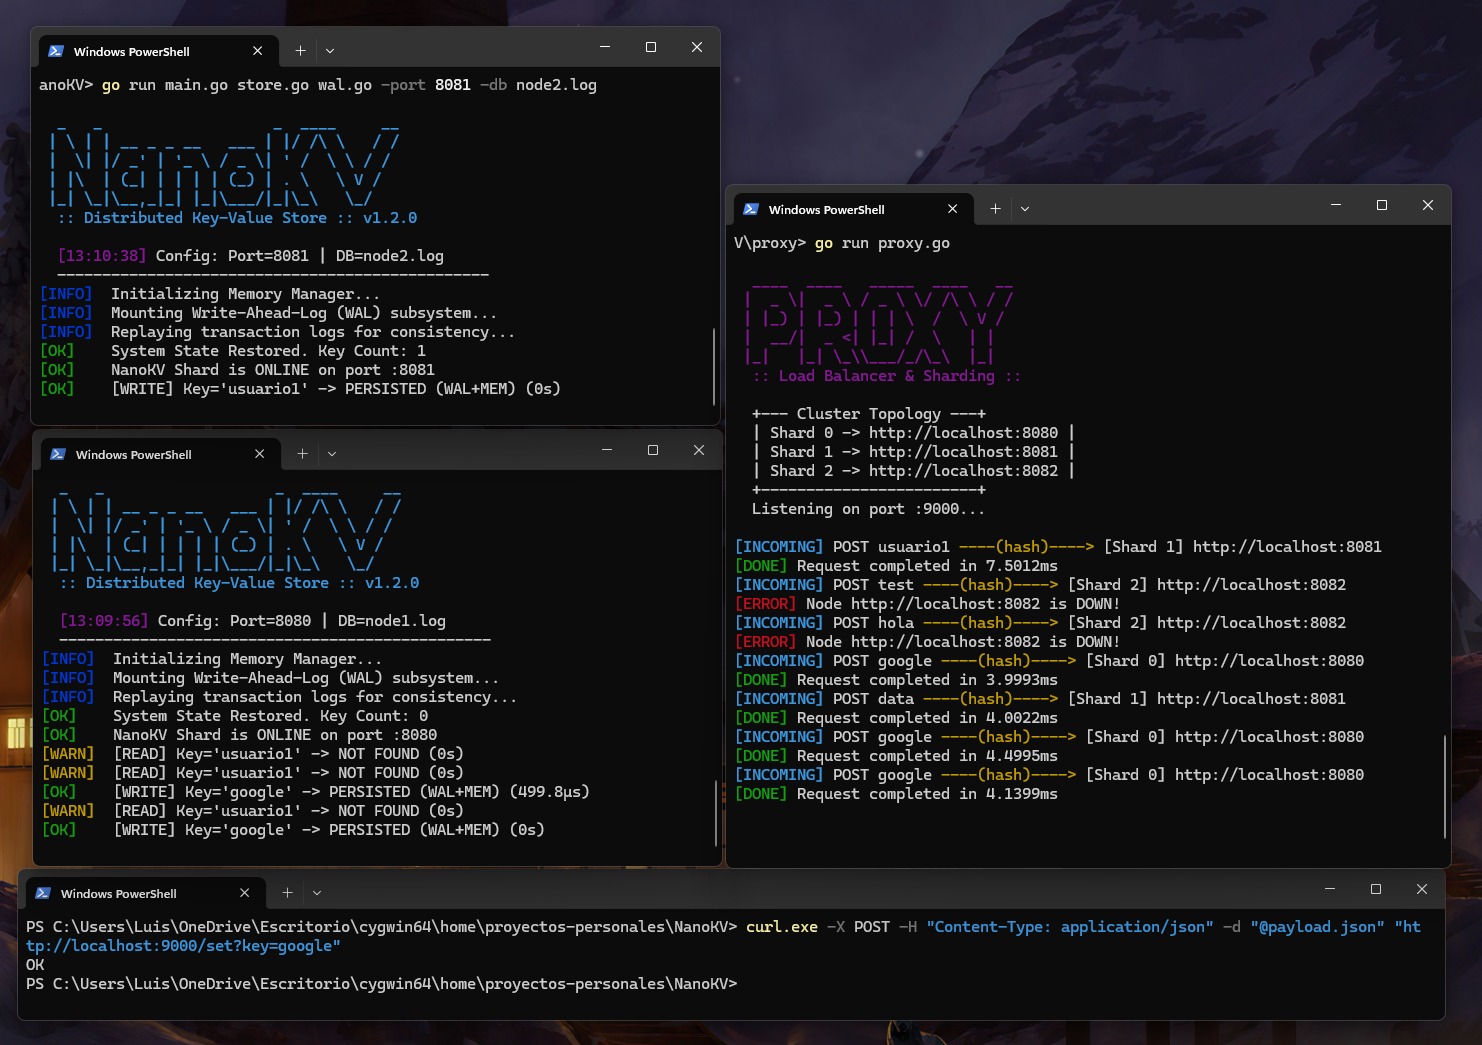This screenshot has height=1045, width=1482.
Task: Click 'POST data' incoming request line
Action: pyautogui.click(x=1040, y=699)
